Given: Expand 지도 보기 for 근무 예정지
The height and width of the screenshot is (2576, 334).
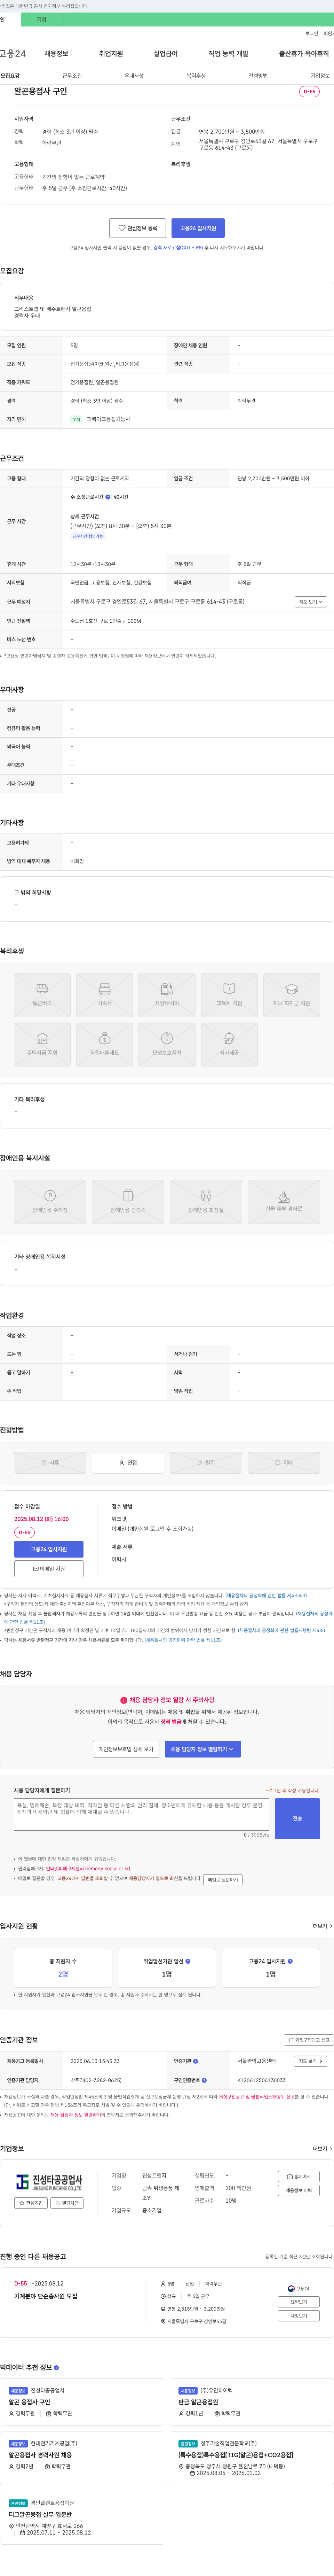Looking at the screenshot, I should 311,602.
